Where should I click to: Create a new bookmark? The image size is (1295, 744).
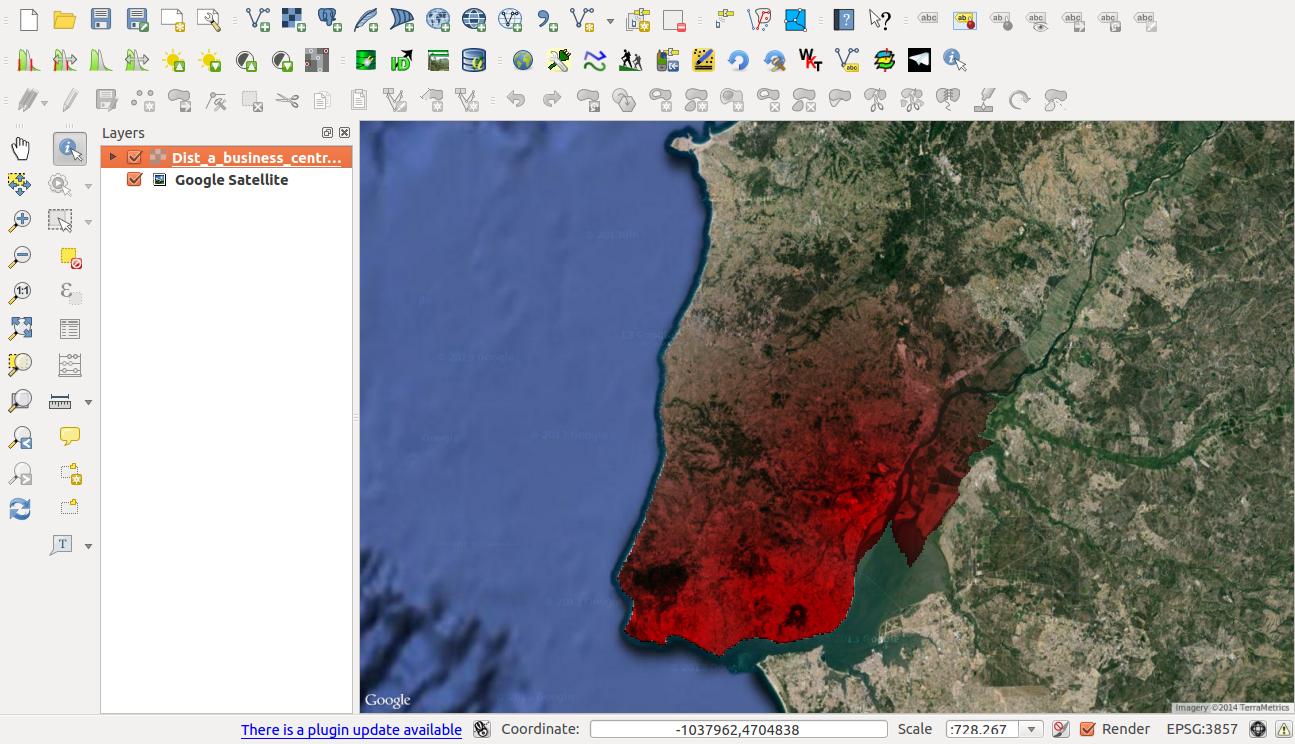(70, 473)
